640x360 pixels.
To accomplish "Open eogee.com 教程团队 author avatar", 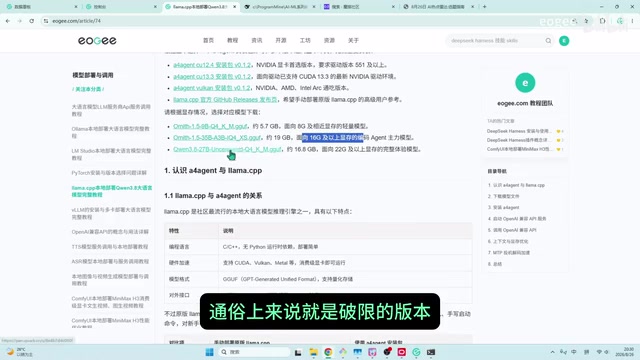I will tap(525, 83).
